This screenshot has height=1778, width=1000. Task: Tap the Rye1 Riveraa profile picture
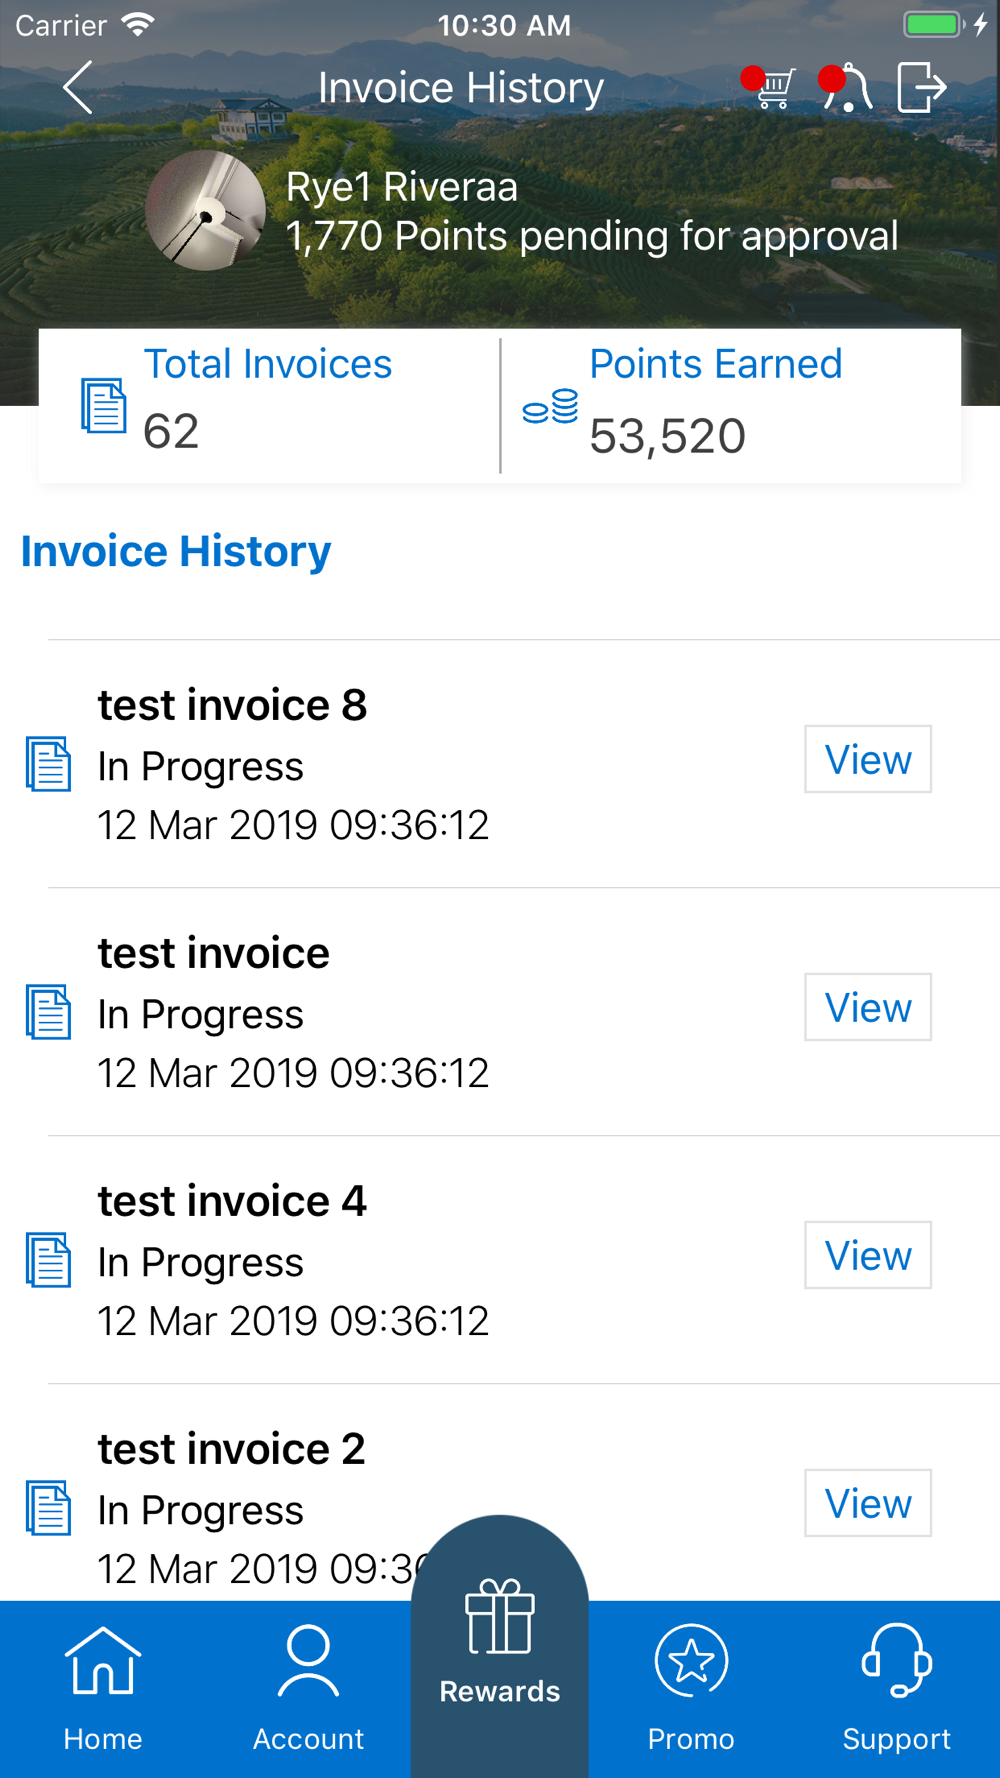pos(205,210)
